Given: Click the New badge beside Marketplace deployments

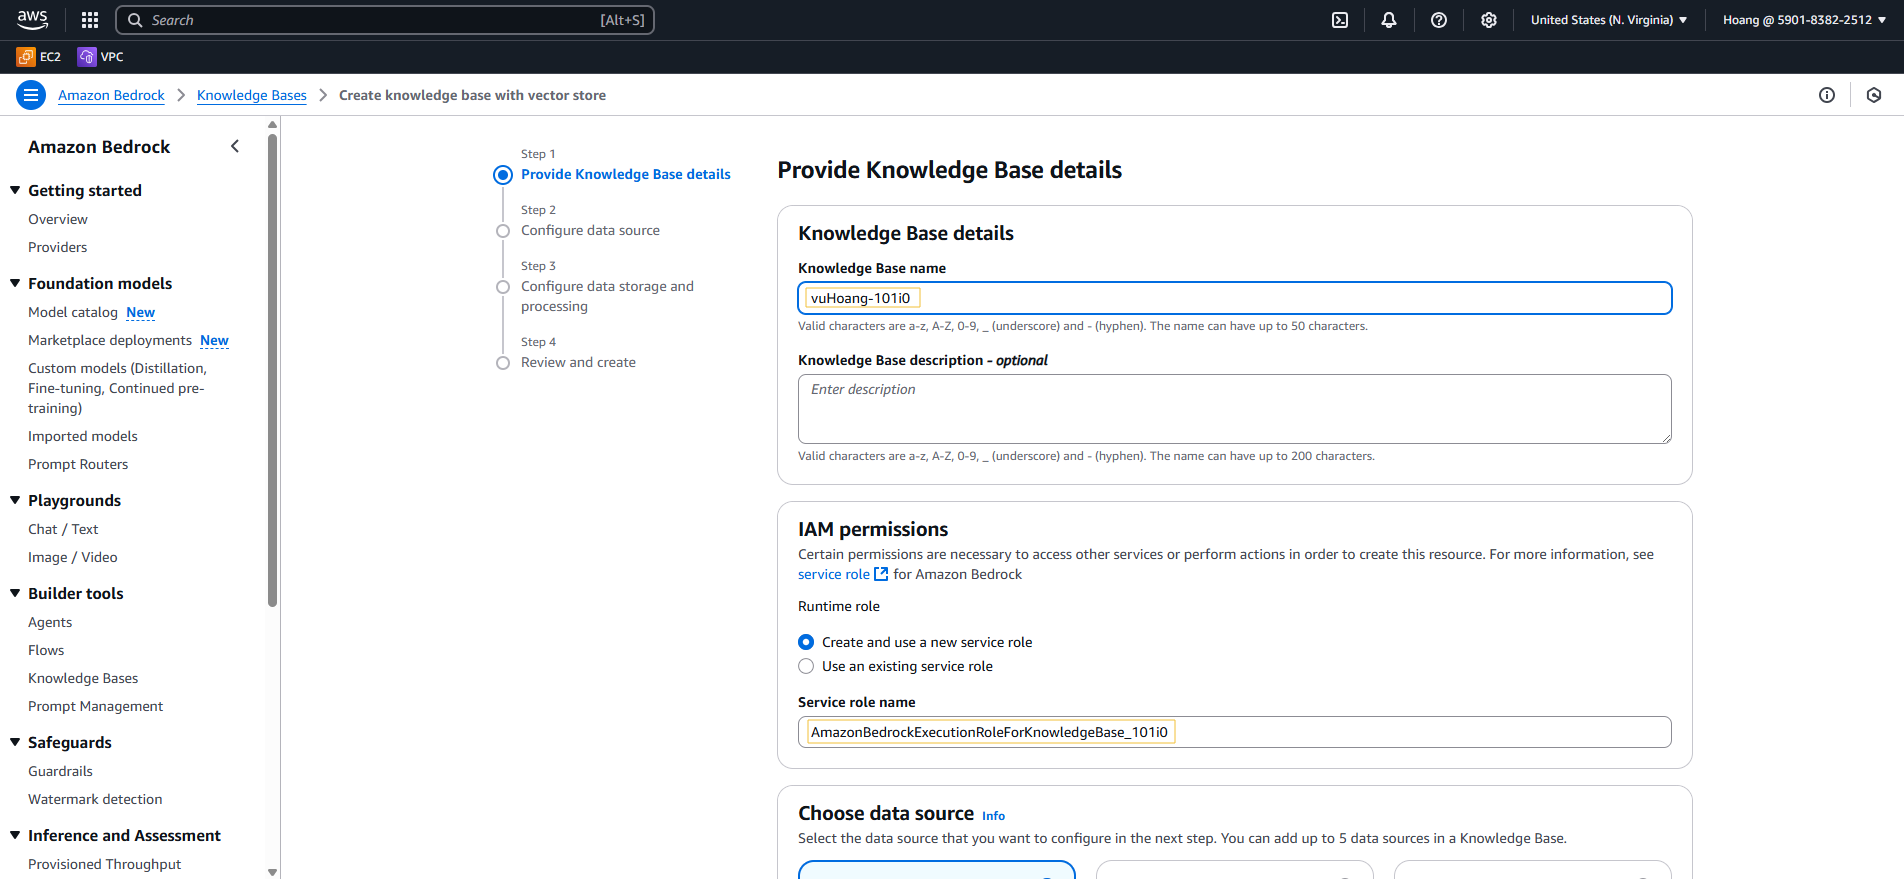Looking at the screenshot, I should click(x=214, y=341).
